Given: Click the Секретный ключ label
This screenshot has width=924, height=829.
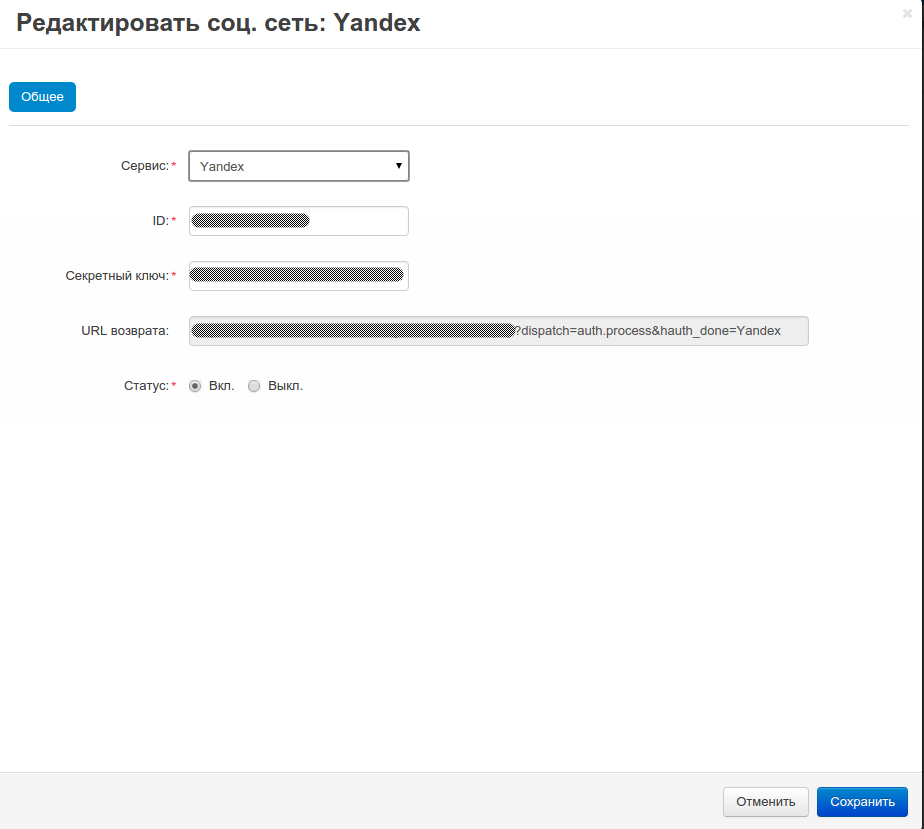Looking at the screenshot, I should pos(116,276).
